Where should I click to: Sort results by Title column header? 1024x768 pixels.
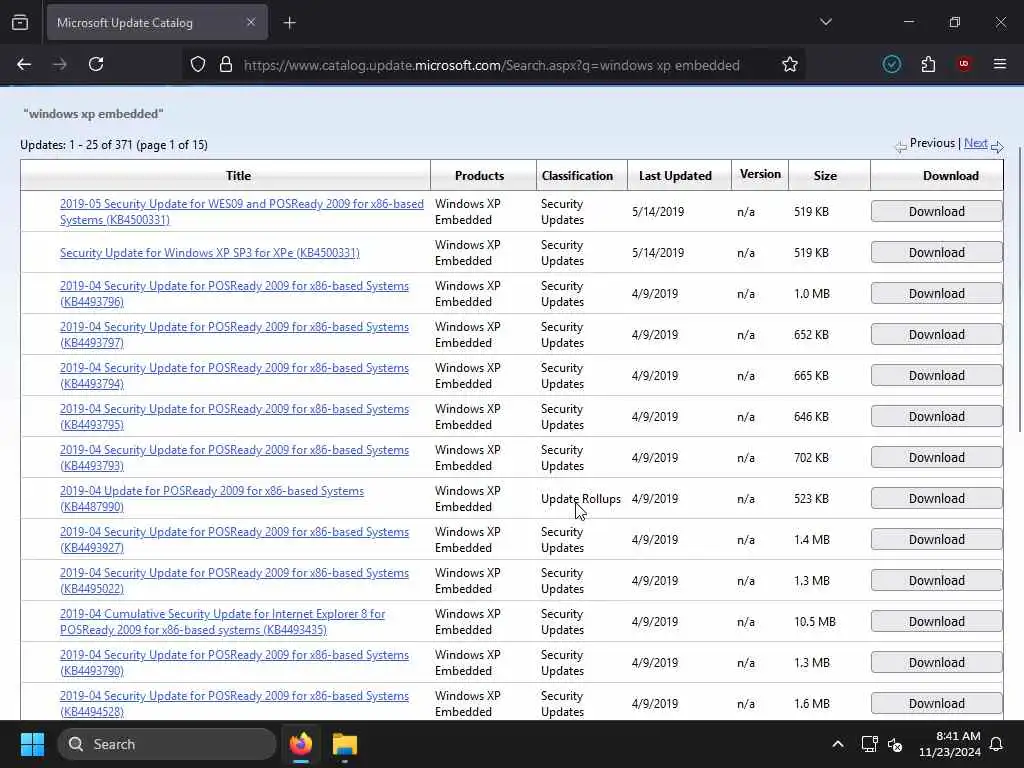238,176
